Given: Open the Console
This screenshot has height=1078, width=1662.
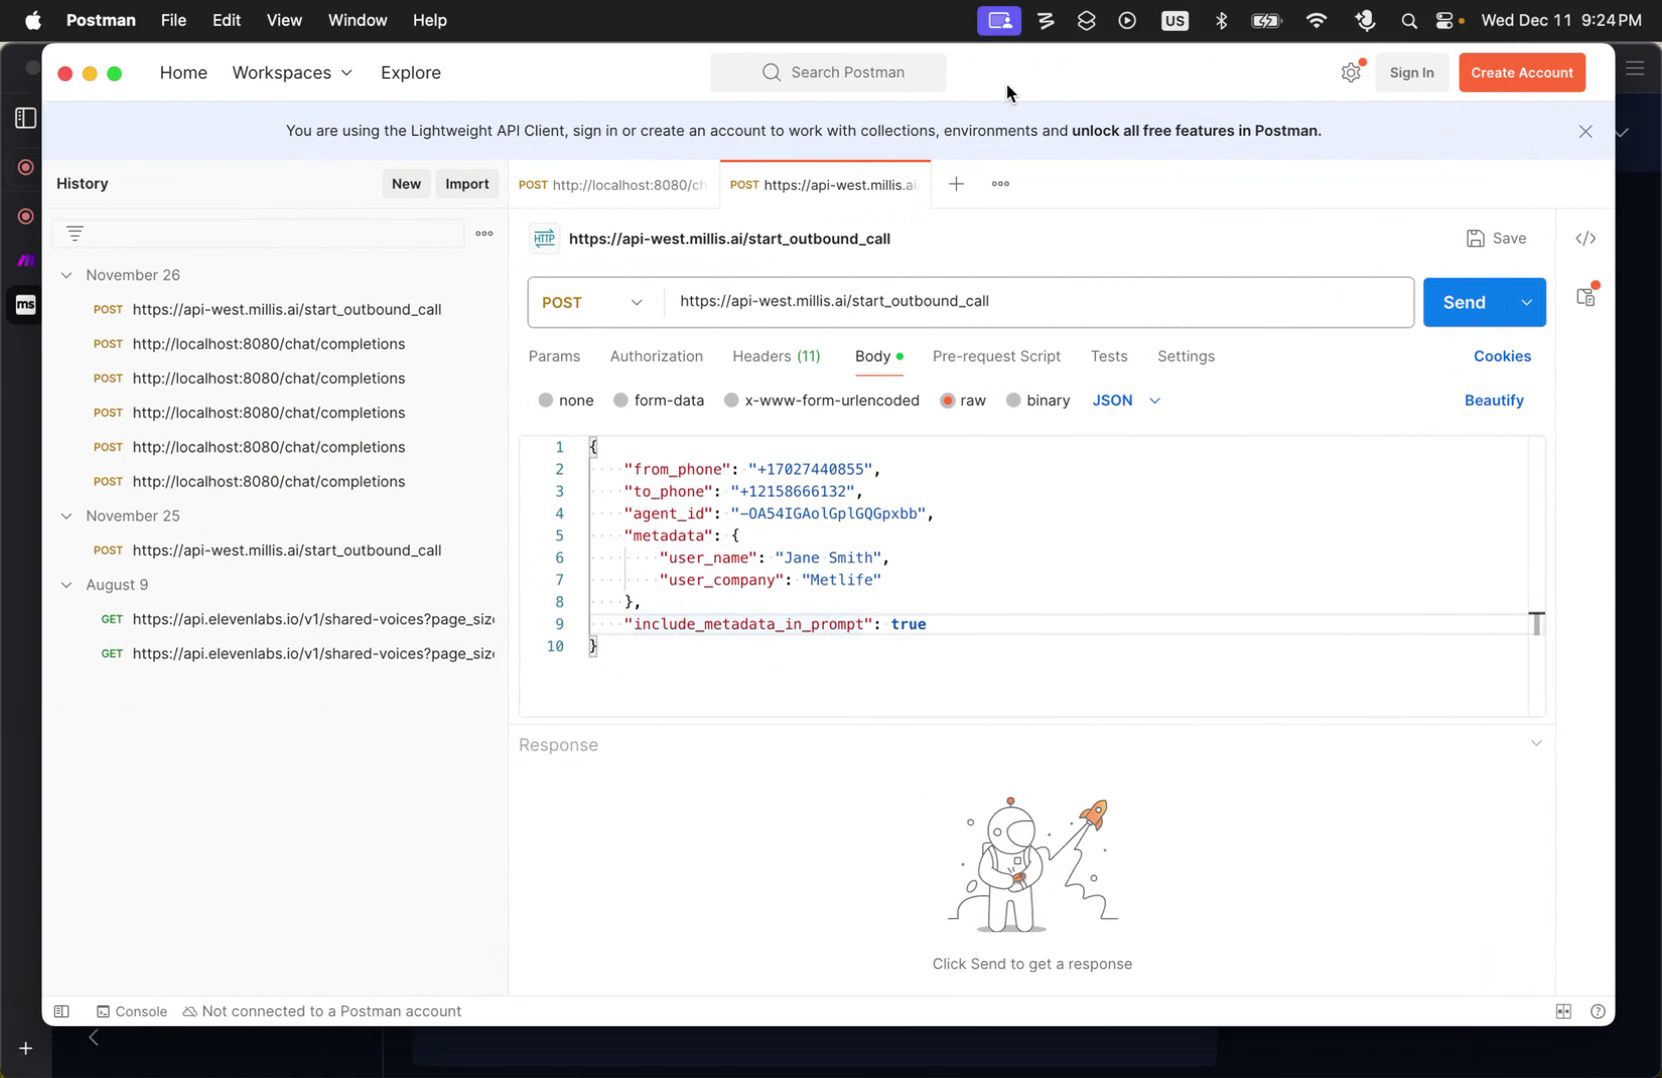Looking at the screenshot, I should click(x=132, y=1011).
